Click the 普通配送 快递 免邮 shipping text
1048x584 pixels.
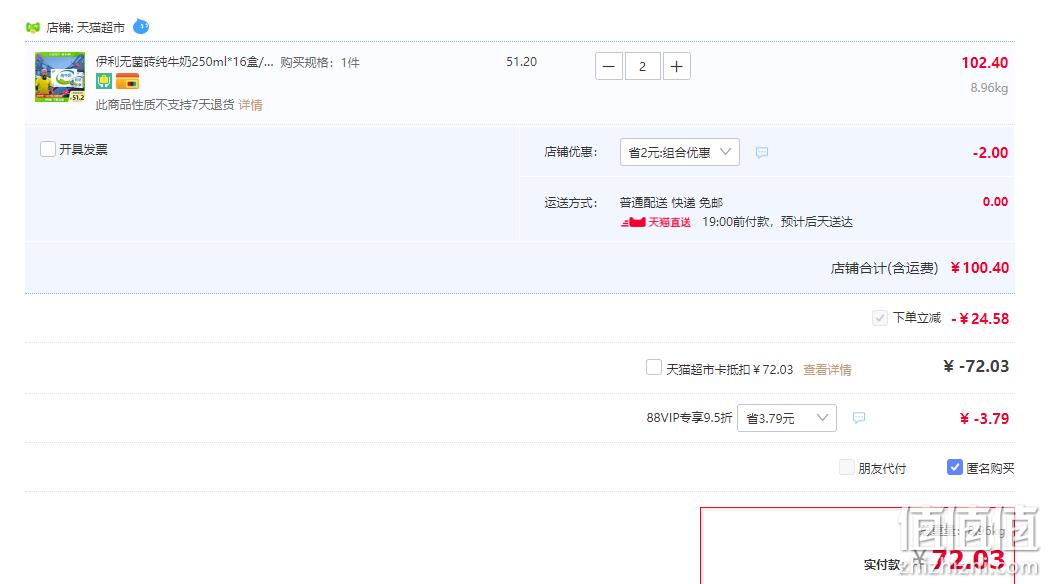click(x=671, y=202)
